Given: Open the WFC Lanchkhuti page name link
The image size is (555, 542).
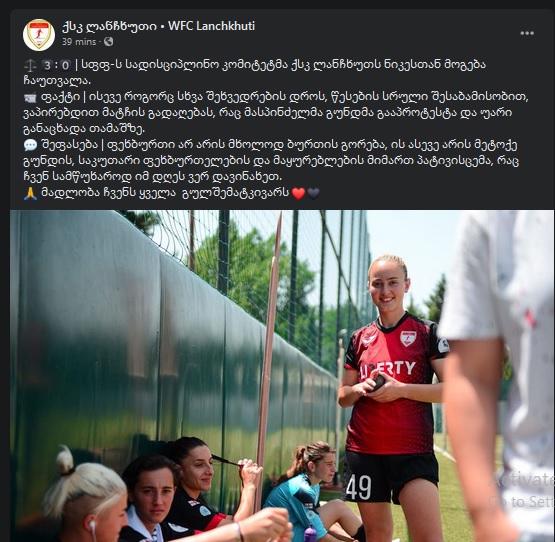Looking at the screenshot, I should 158,26.
